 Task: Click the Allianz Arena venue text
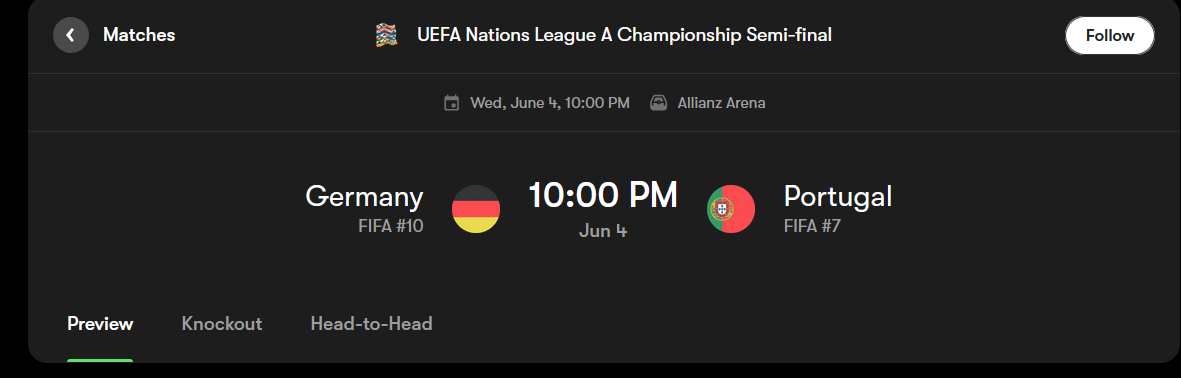point(722,103)
